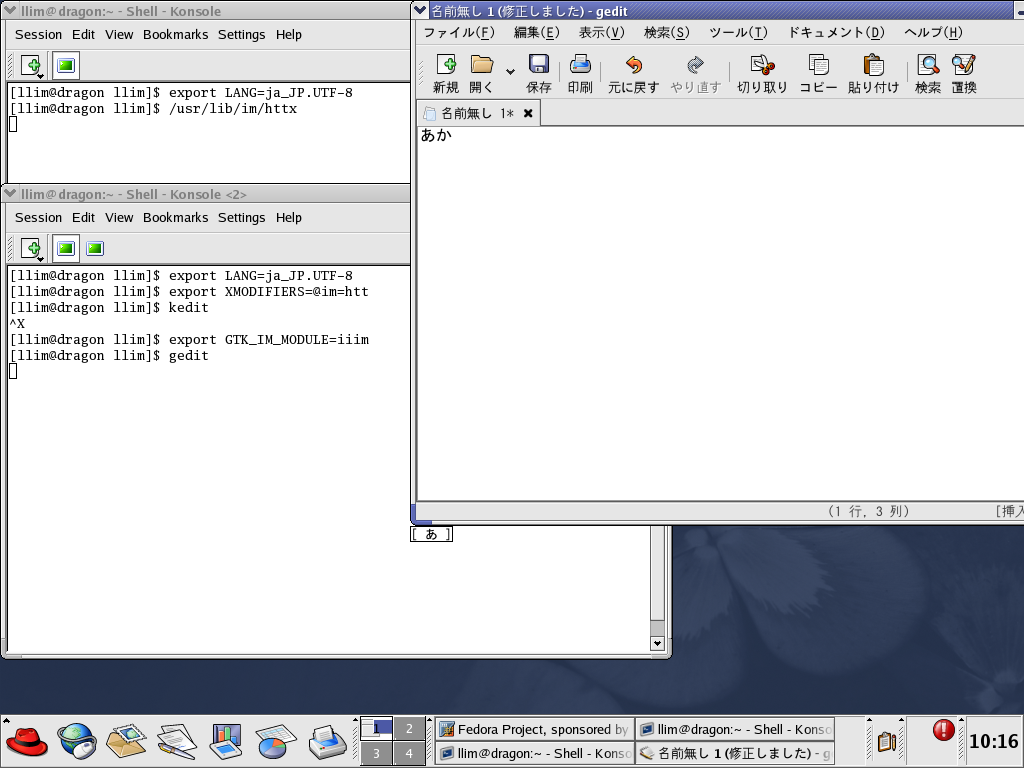Click the gedit New document (新規) icon

446,65
